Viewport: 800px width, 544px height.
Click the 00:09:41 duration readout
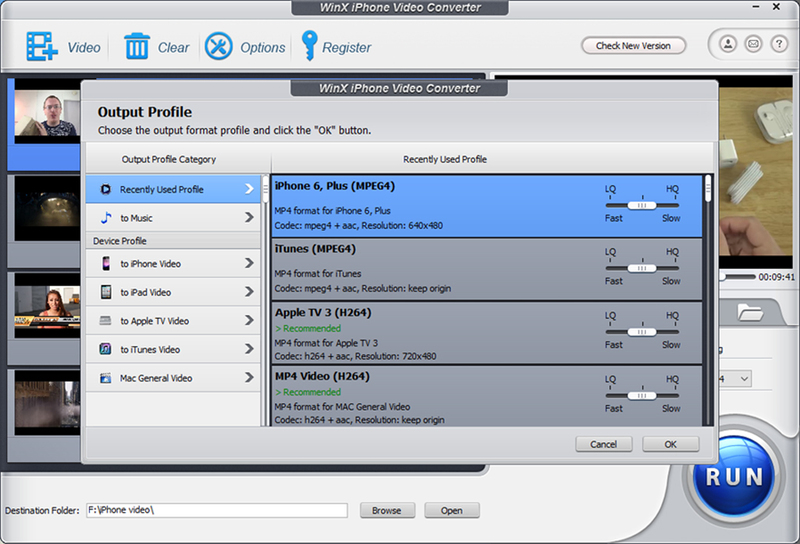click(777, 277)
